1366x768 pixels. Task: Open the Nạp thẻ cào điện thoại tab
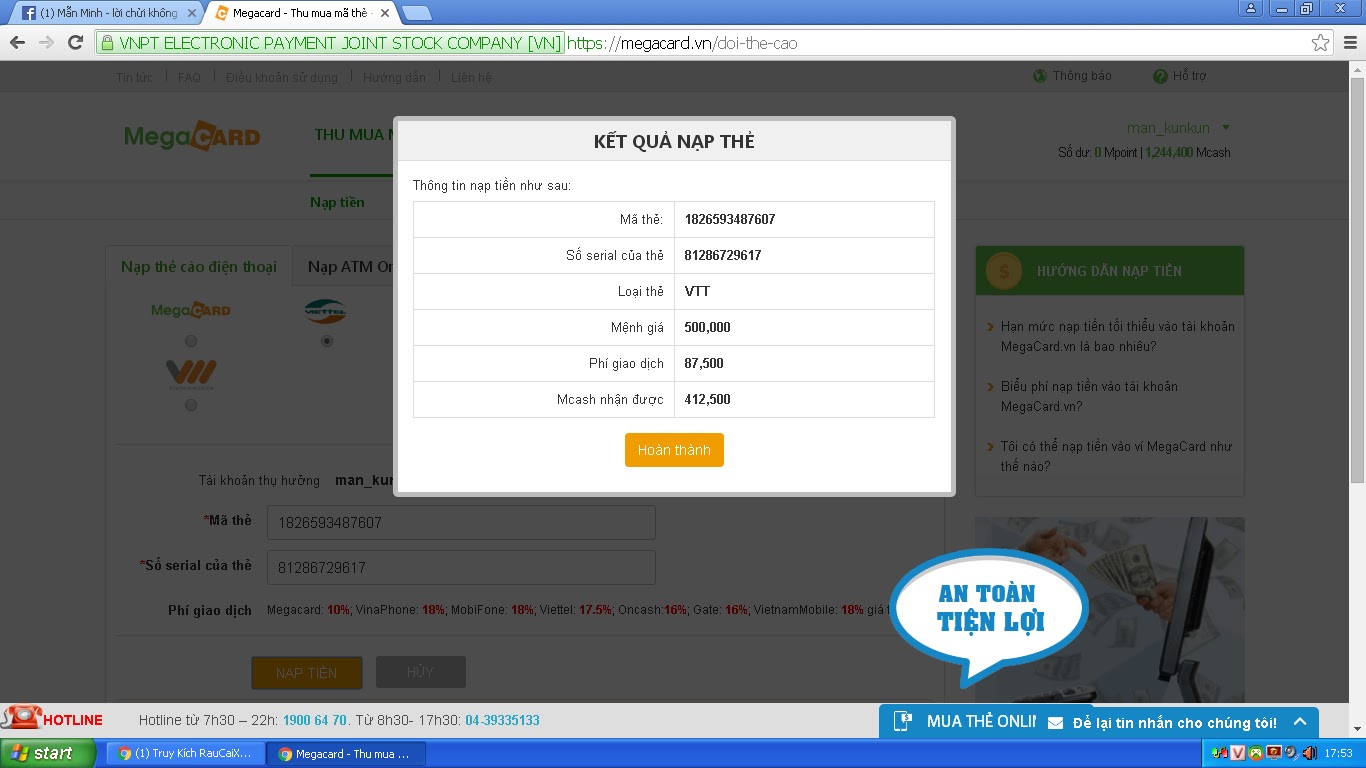click(199, 267)
